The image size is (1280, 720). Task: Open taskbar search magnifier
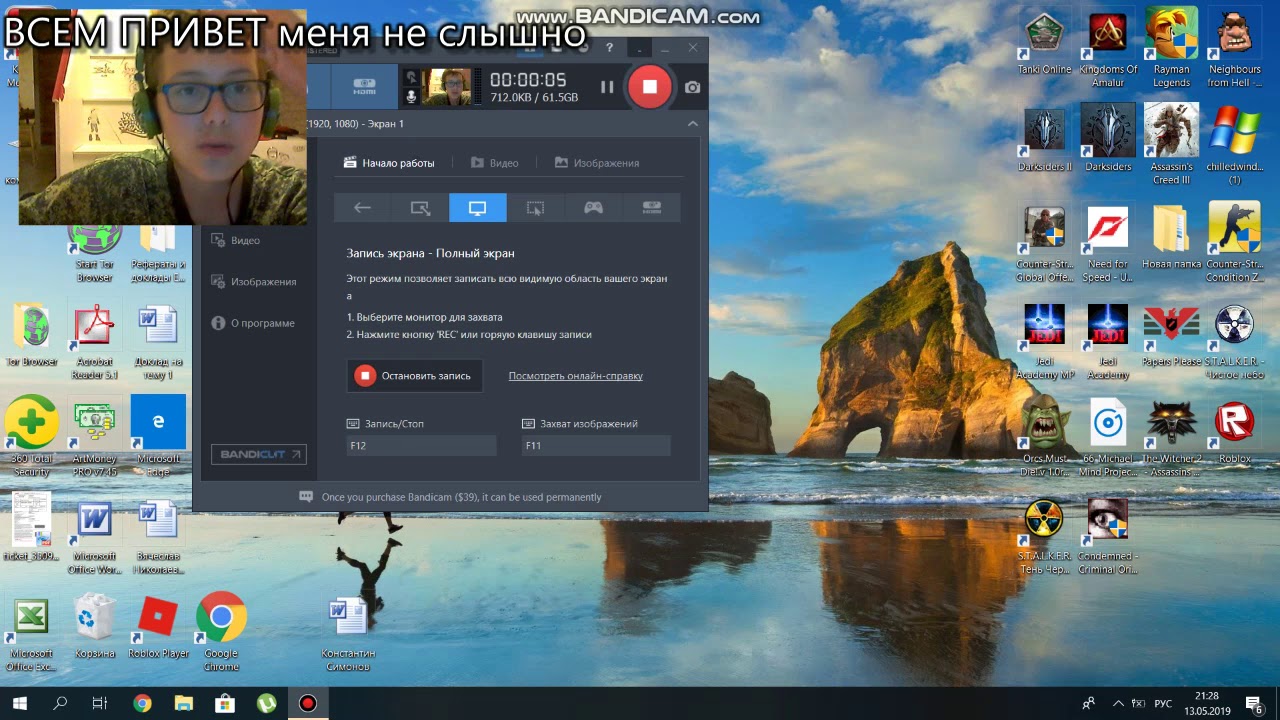pos(59,703)
